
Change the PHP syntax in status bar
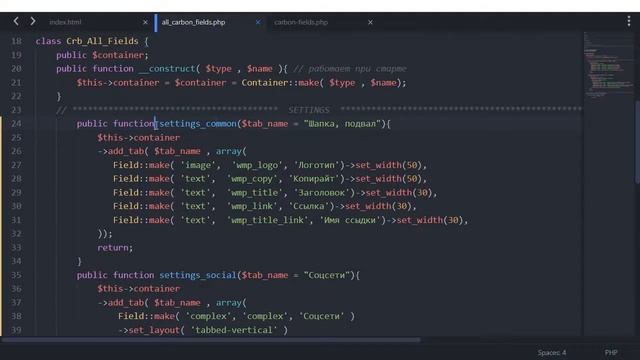[x=611, y=353]
